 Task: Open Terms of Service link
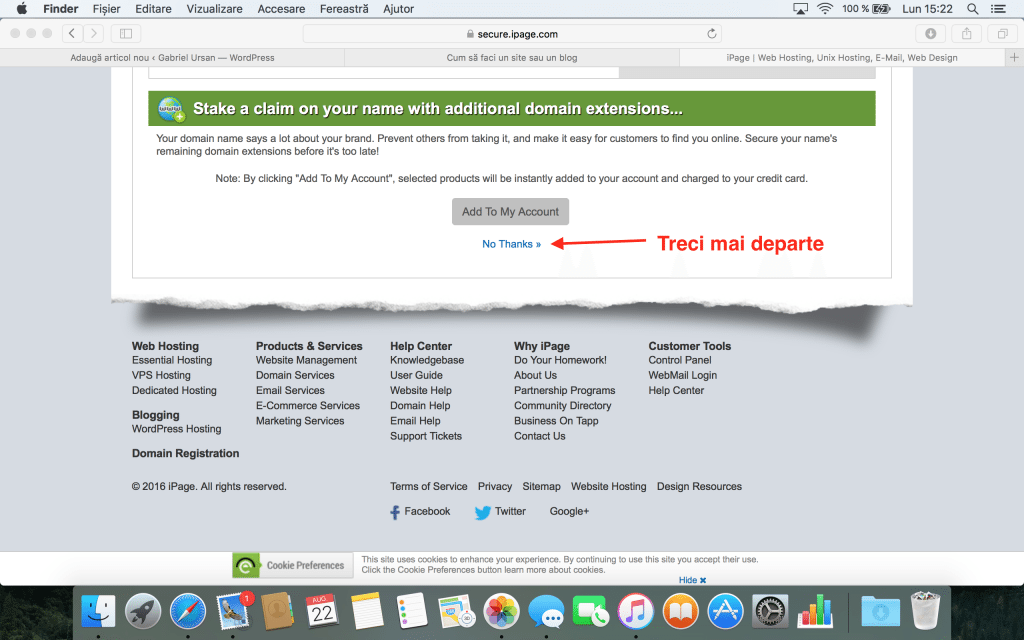(428, 486)
